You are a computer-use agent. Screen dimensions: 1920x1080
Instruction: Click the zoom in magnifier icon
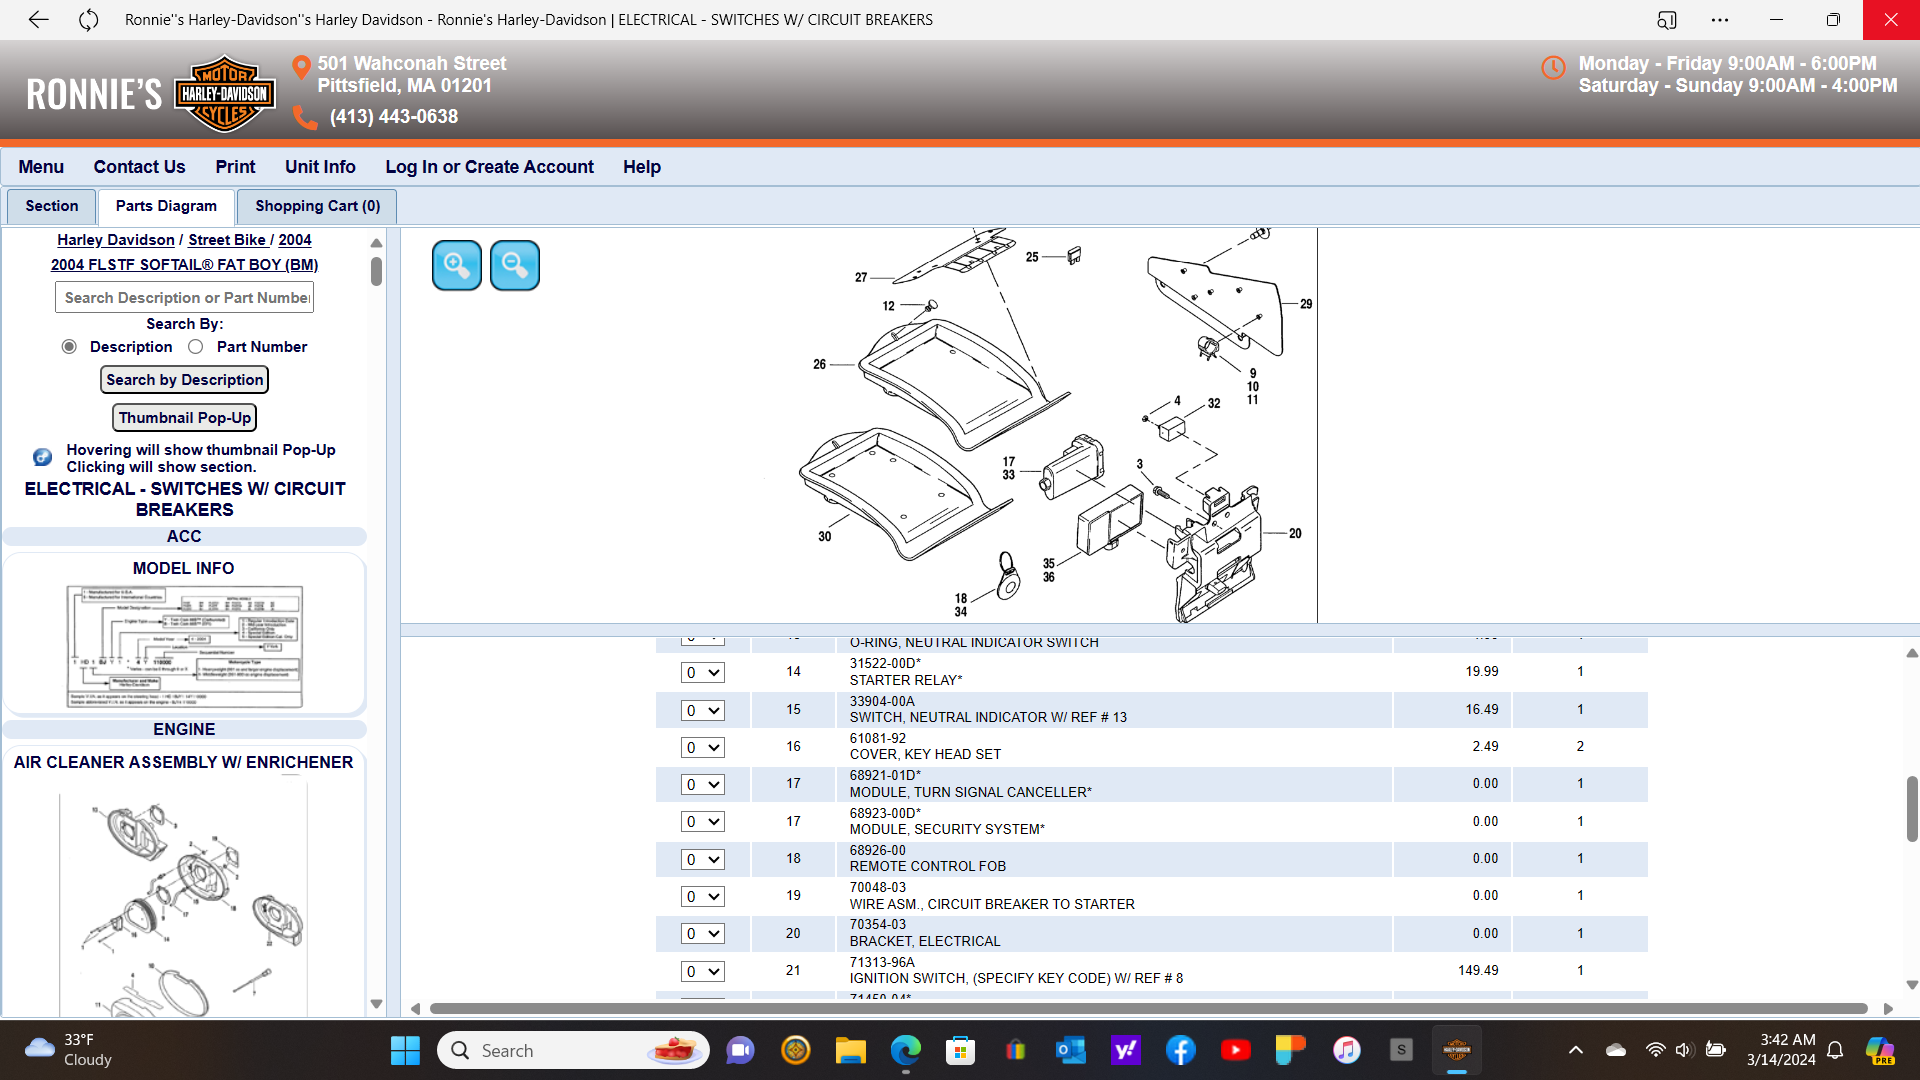point(457,265)
